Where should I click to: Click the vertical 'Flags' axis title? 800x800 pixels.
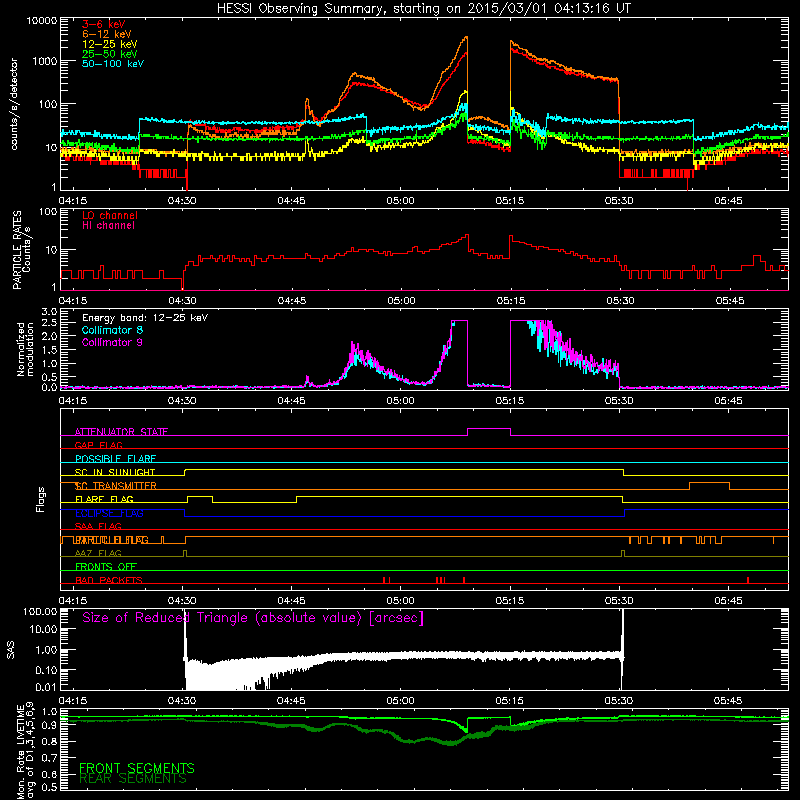coord(41,499)
